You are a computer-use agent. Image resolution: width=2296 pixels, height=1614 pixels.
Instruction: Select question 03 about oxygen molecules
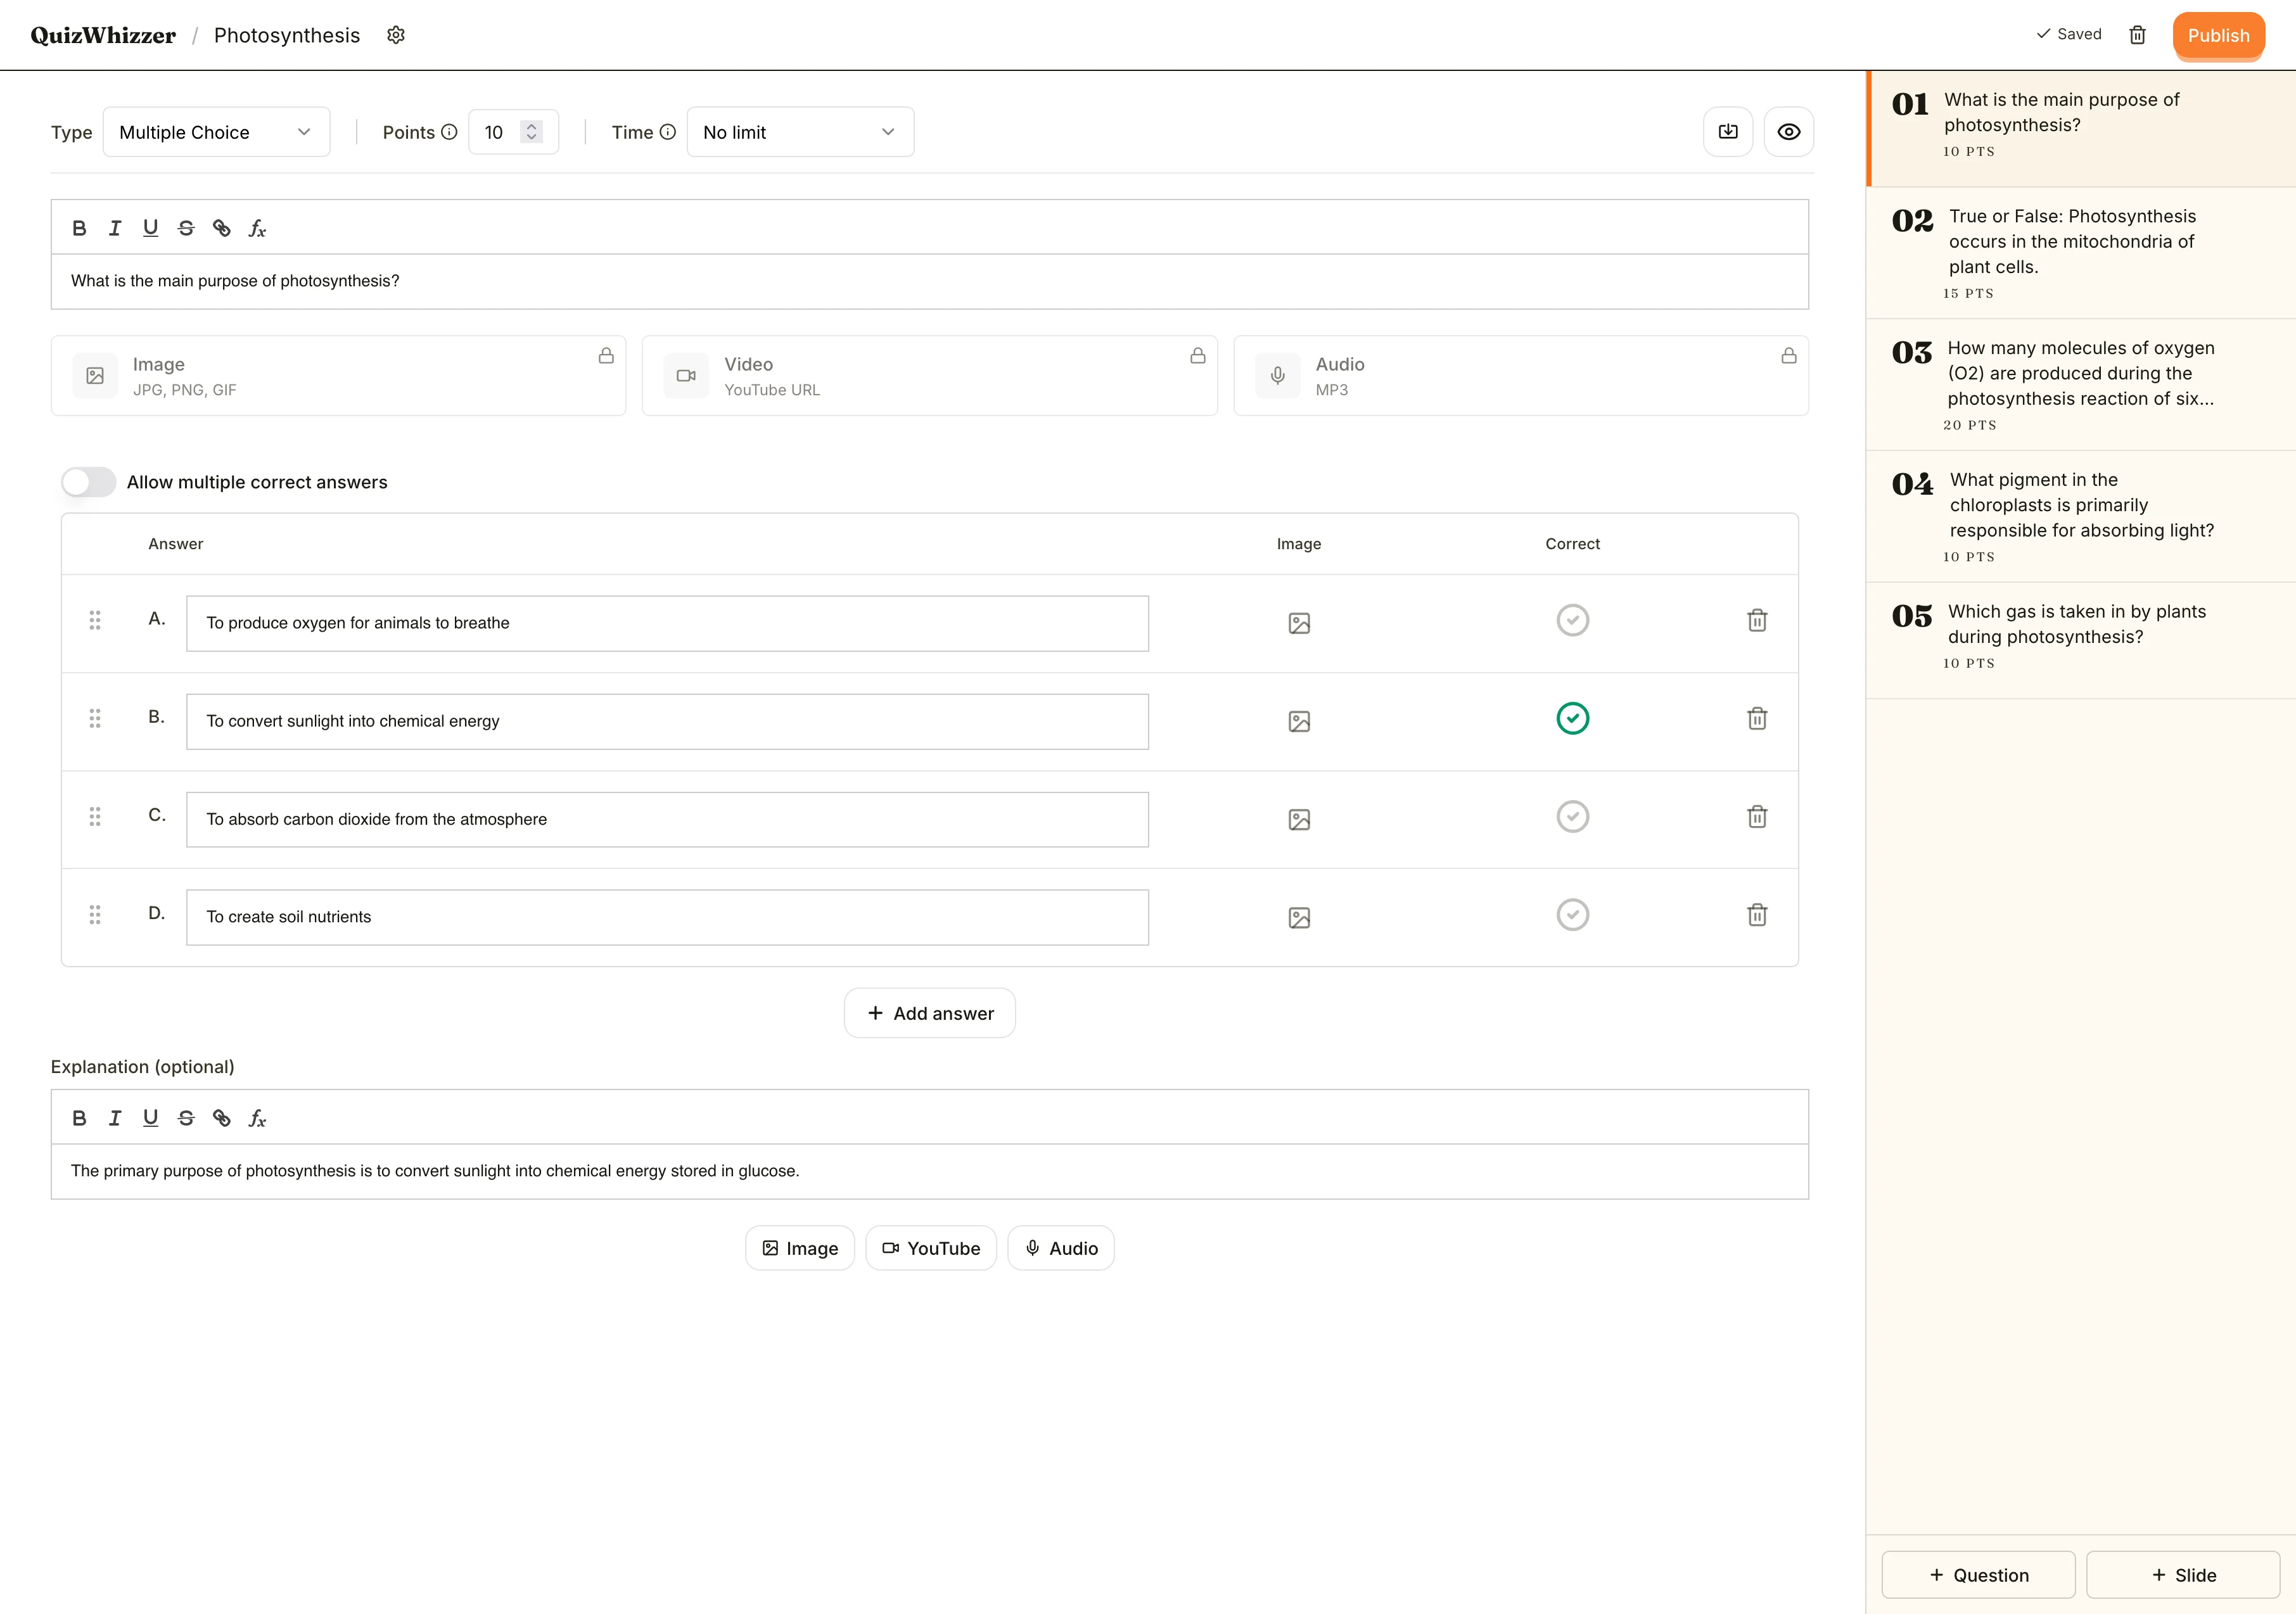[x=2080, y=385]
